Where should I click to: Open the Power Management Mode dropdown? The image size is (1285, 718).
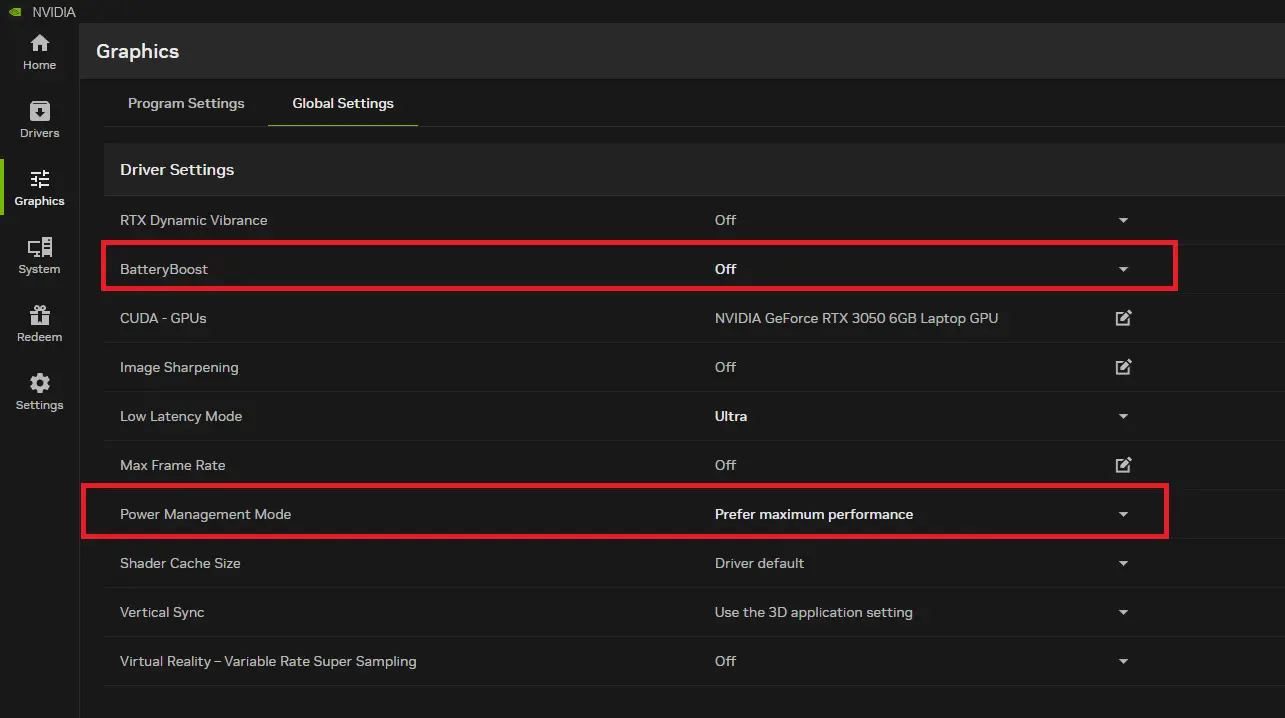[1123, 514]
